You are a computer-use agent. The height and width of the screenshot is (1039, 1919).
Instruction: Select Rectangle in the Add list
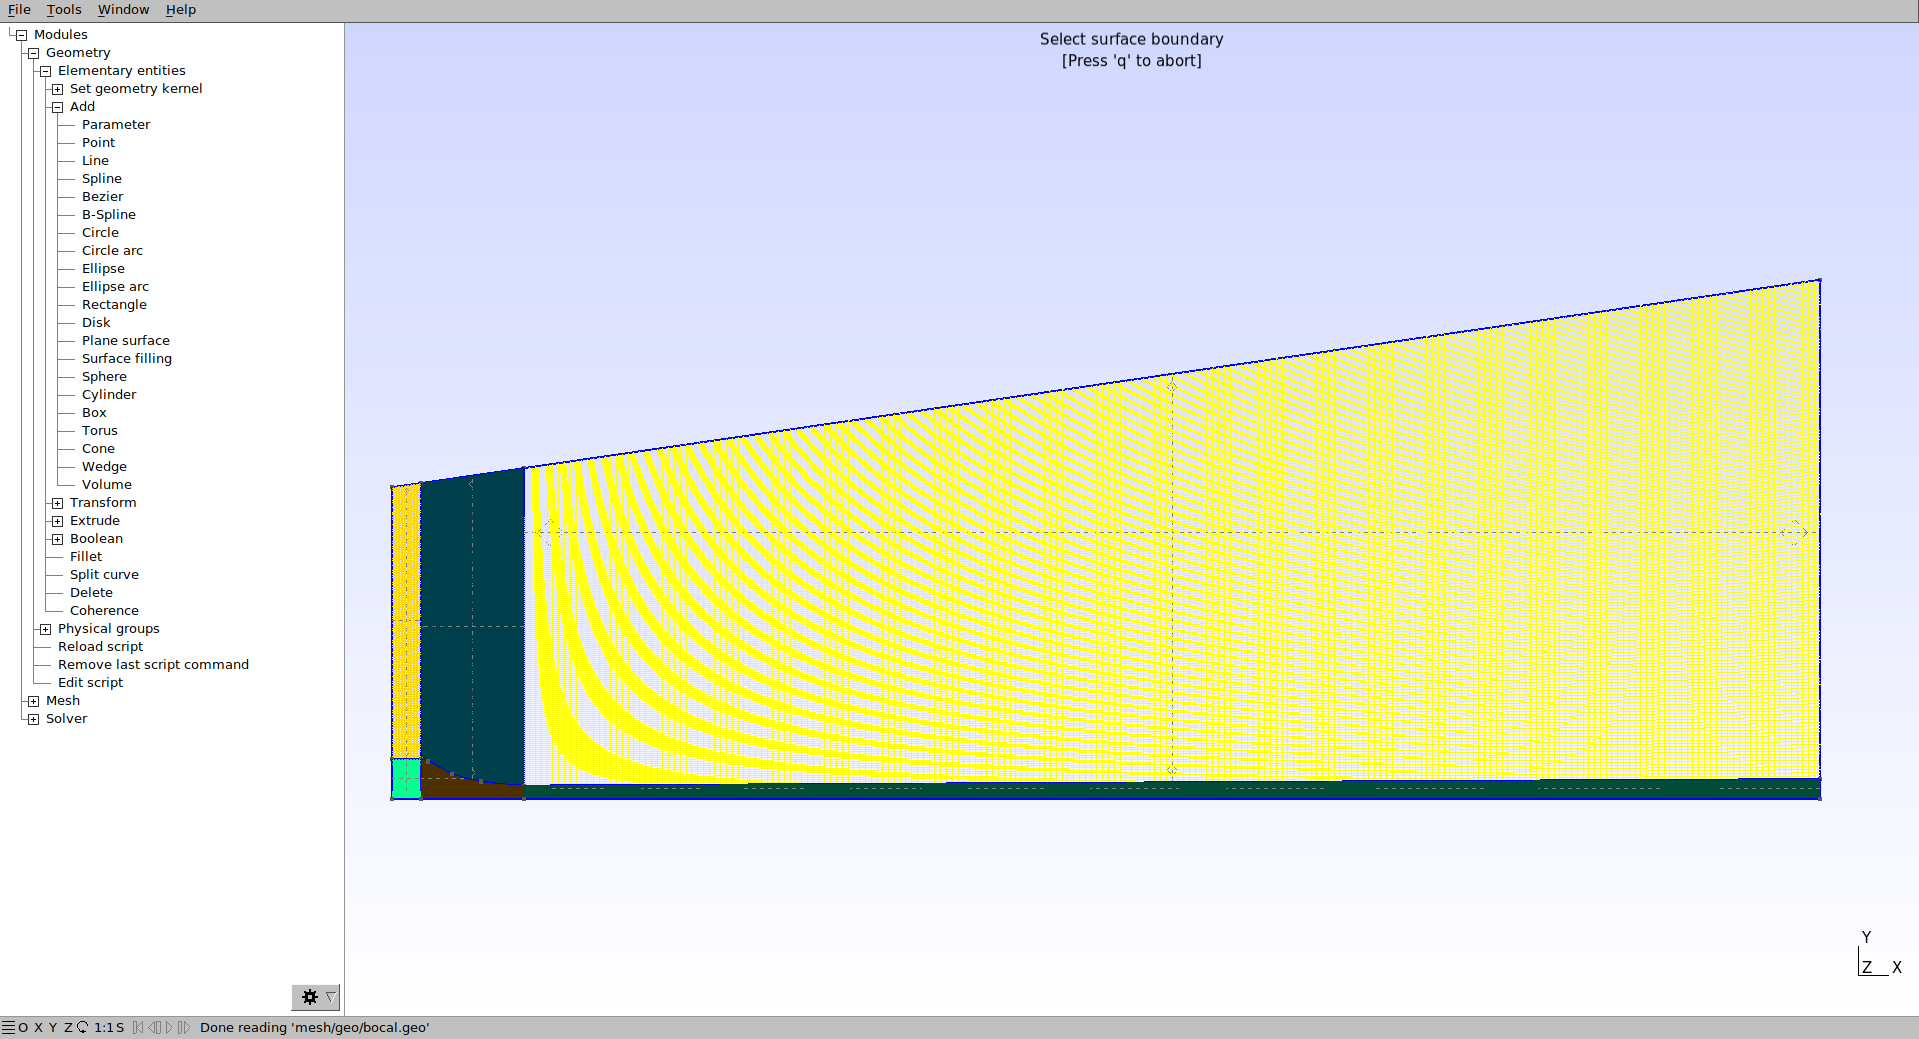[114, 305]
